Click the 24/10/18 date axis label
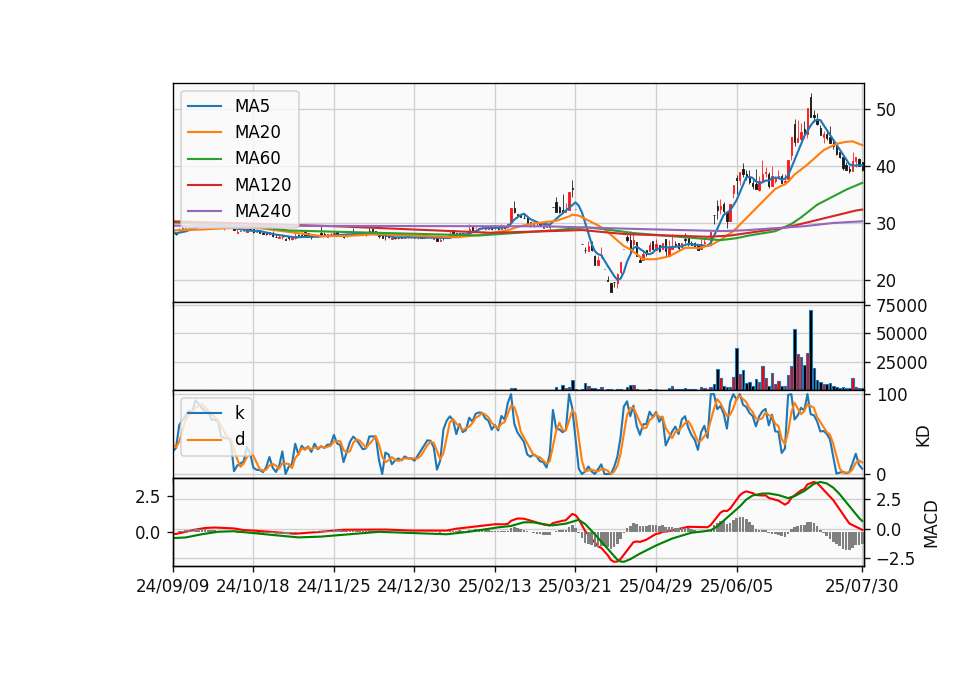This screenshot has height=690, width=960. click(253, 586)
